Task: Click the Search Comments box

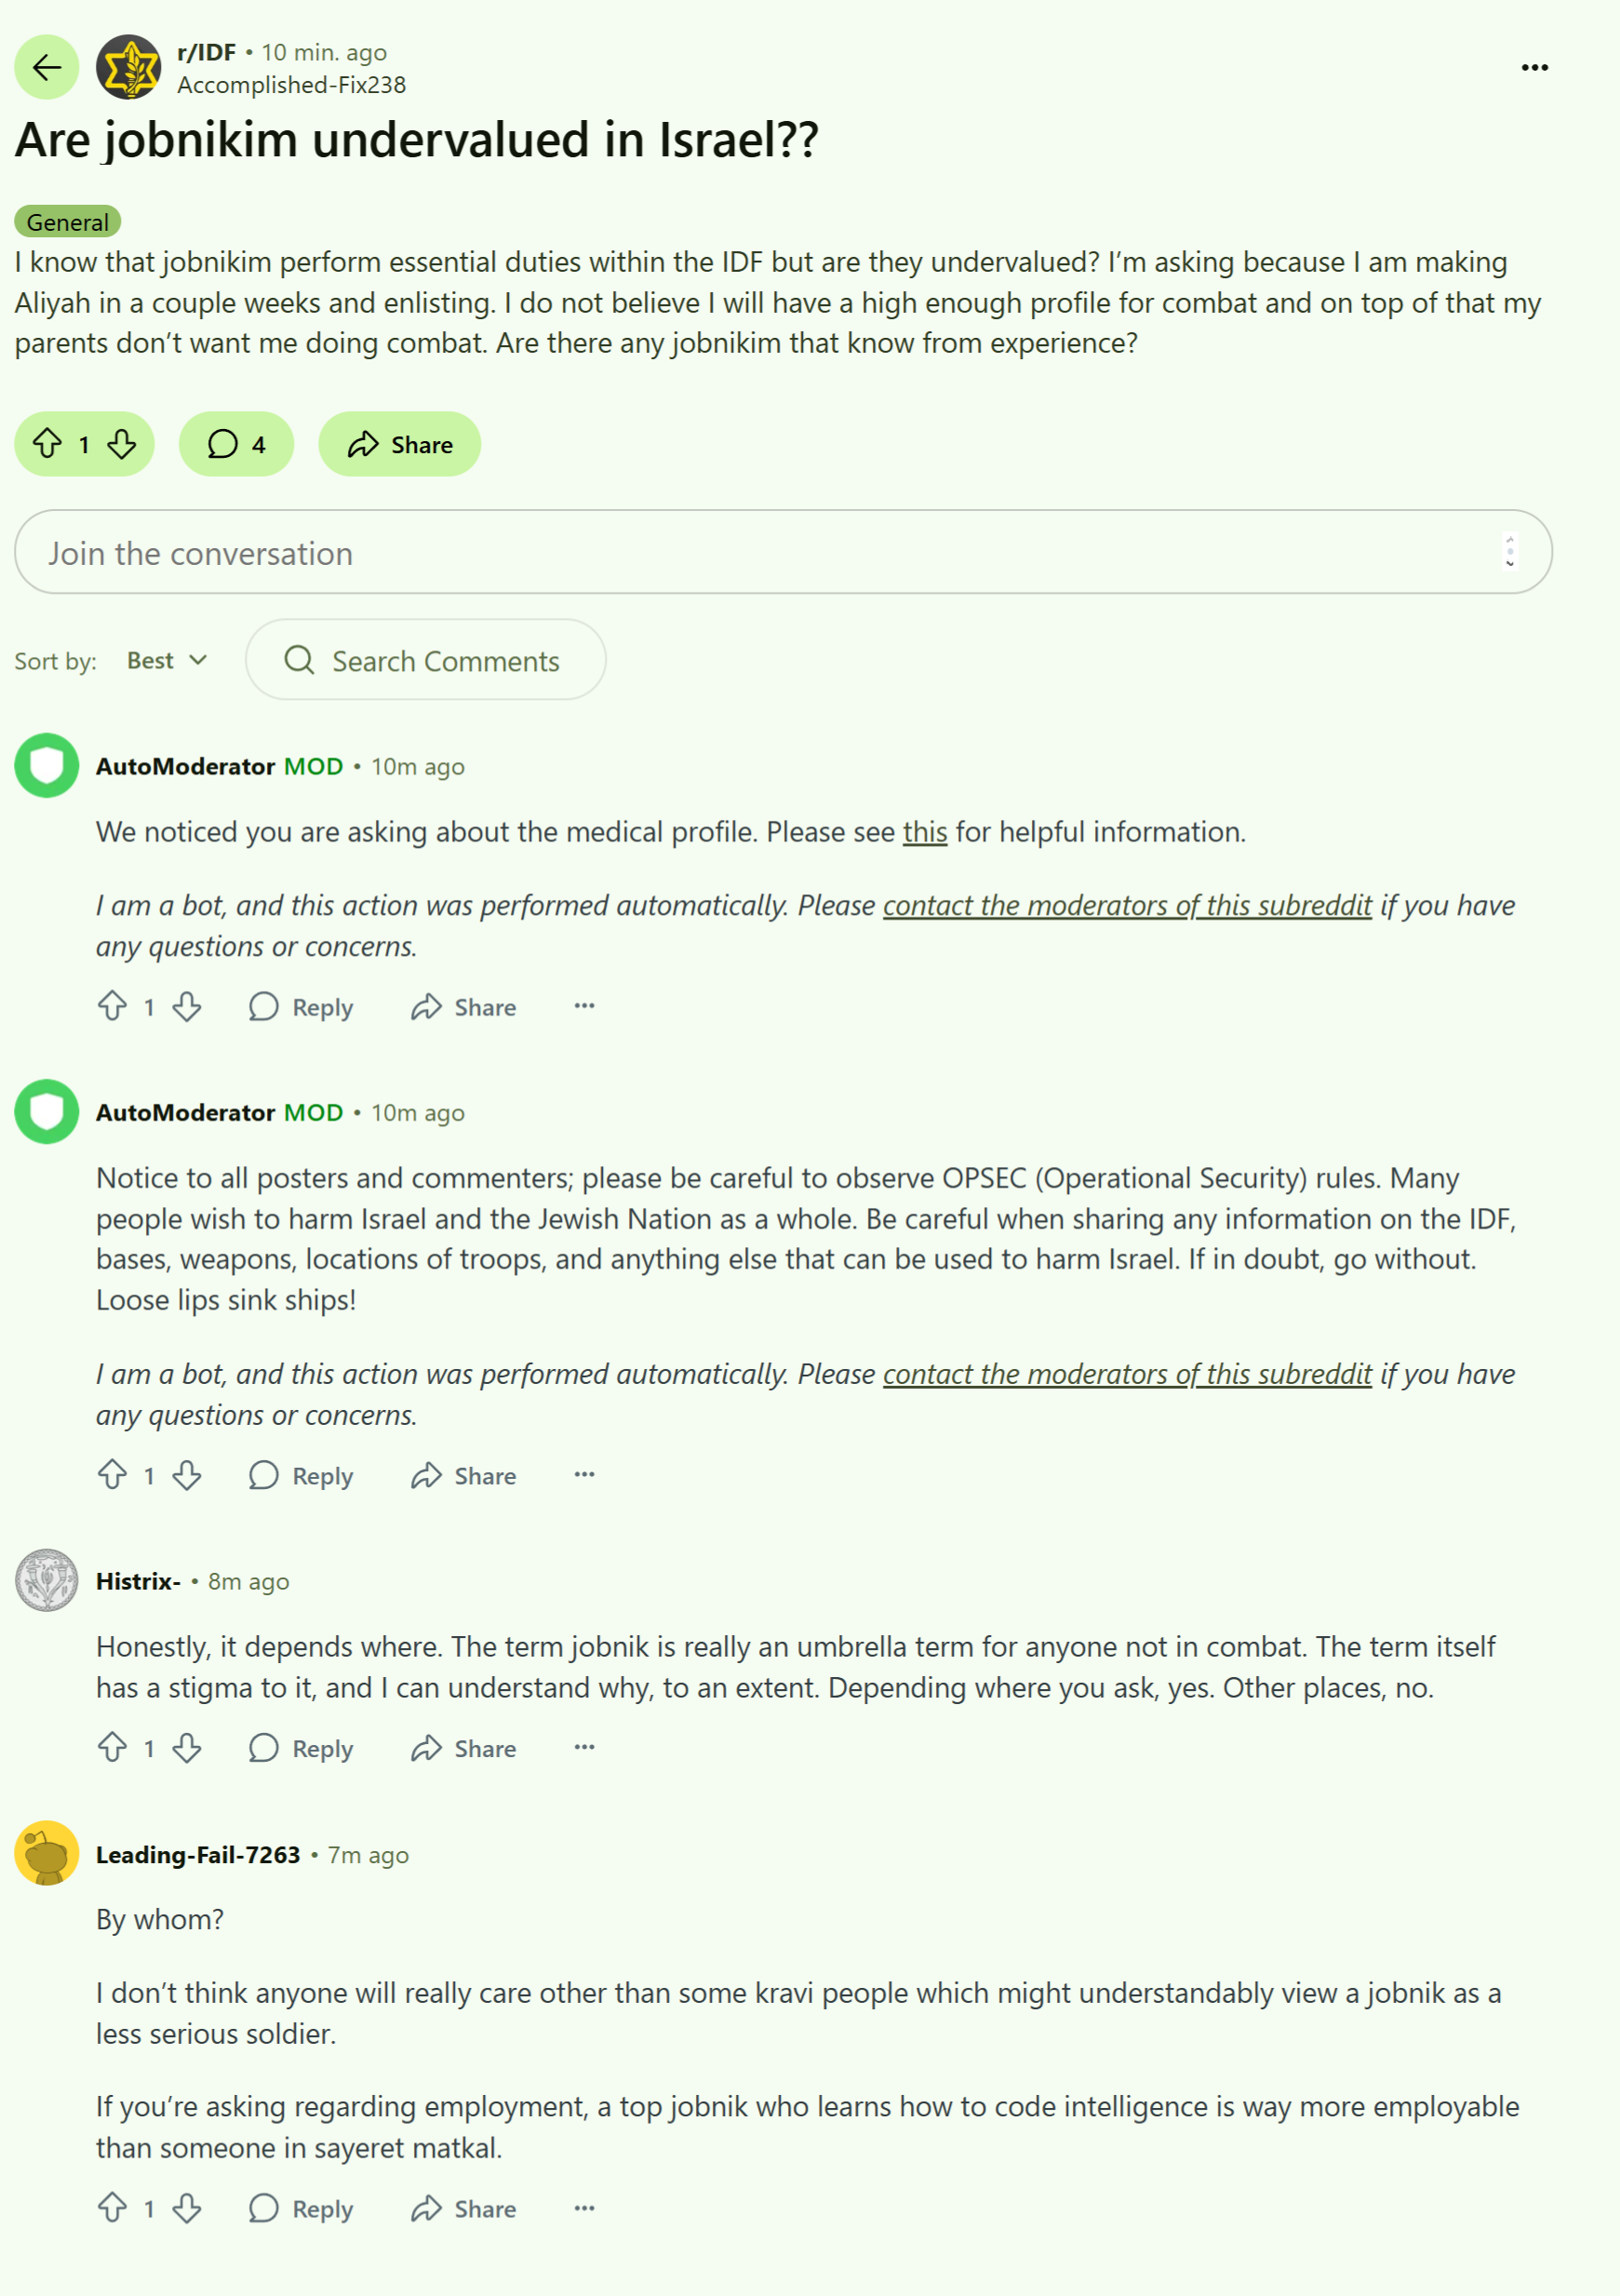Action: (x=425, y=660)
